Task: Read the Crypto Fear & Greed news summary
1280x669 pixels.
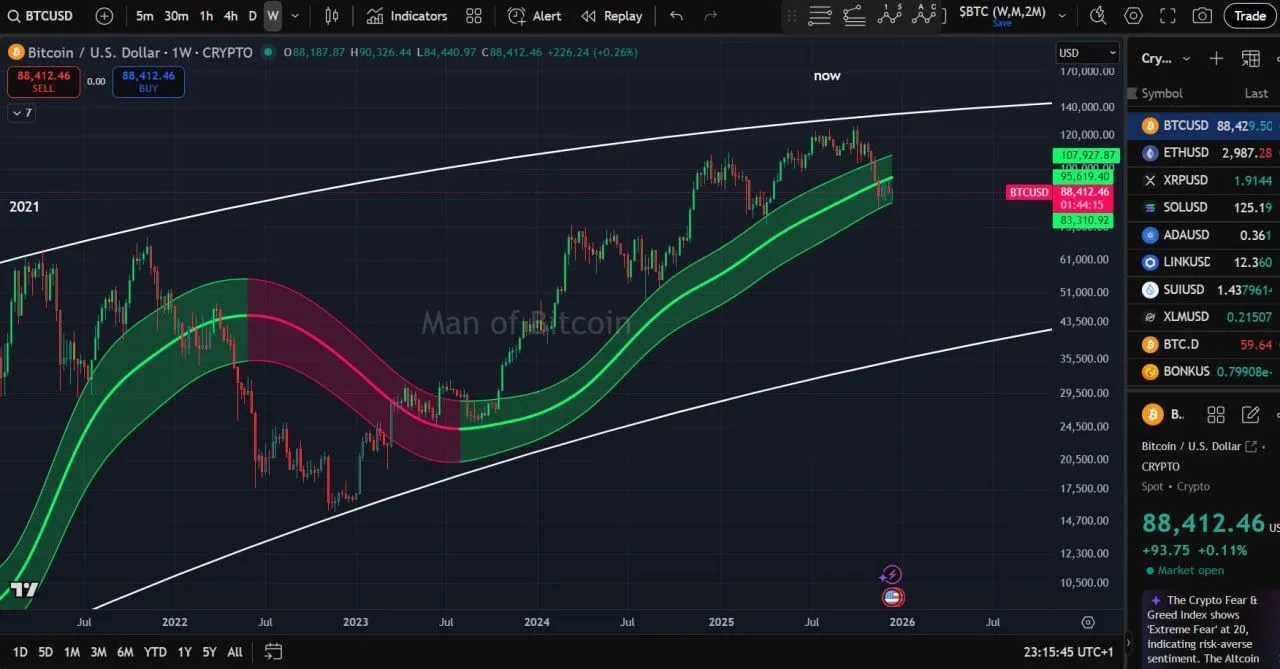Action: [x=1210, y=630]
